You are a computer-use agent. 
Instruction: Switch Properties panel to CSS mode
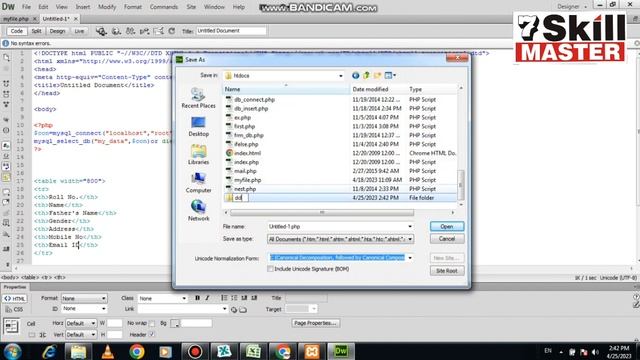pos(15,309)
